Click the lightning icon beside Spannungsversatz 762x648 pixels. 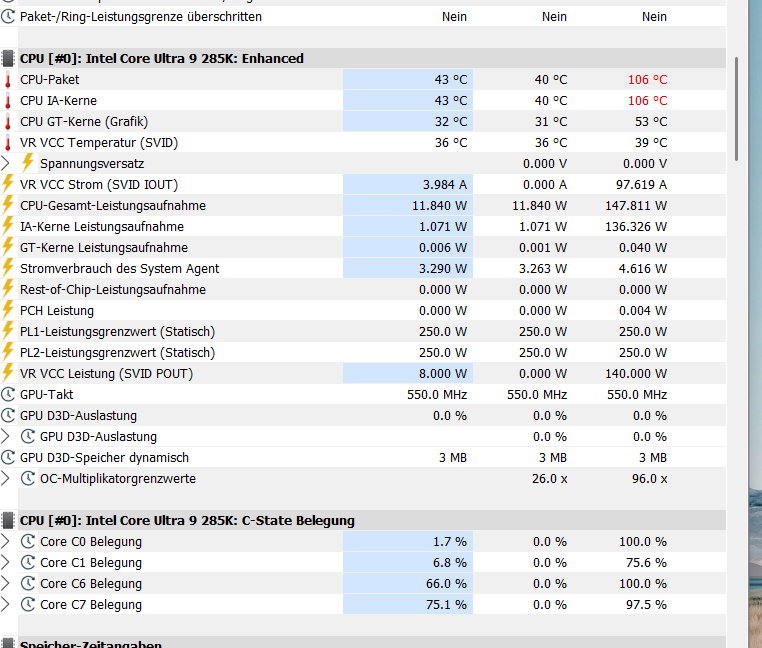pyautogui.click(x=28, y=163)
